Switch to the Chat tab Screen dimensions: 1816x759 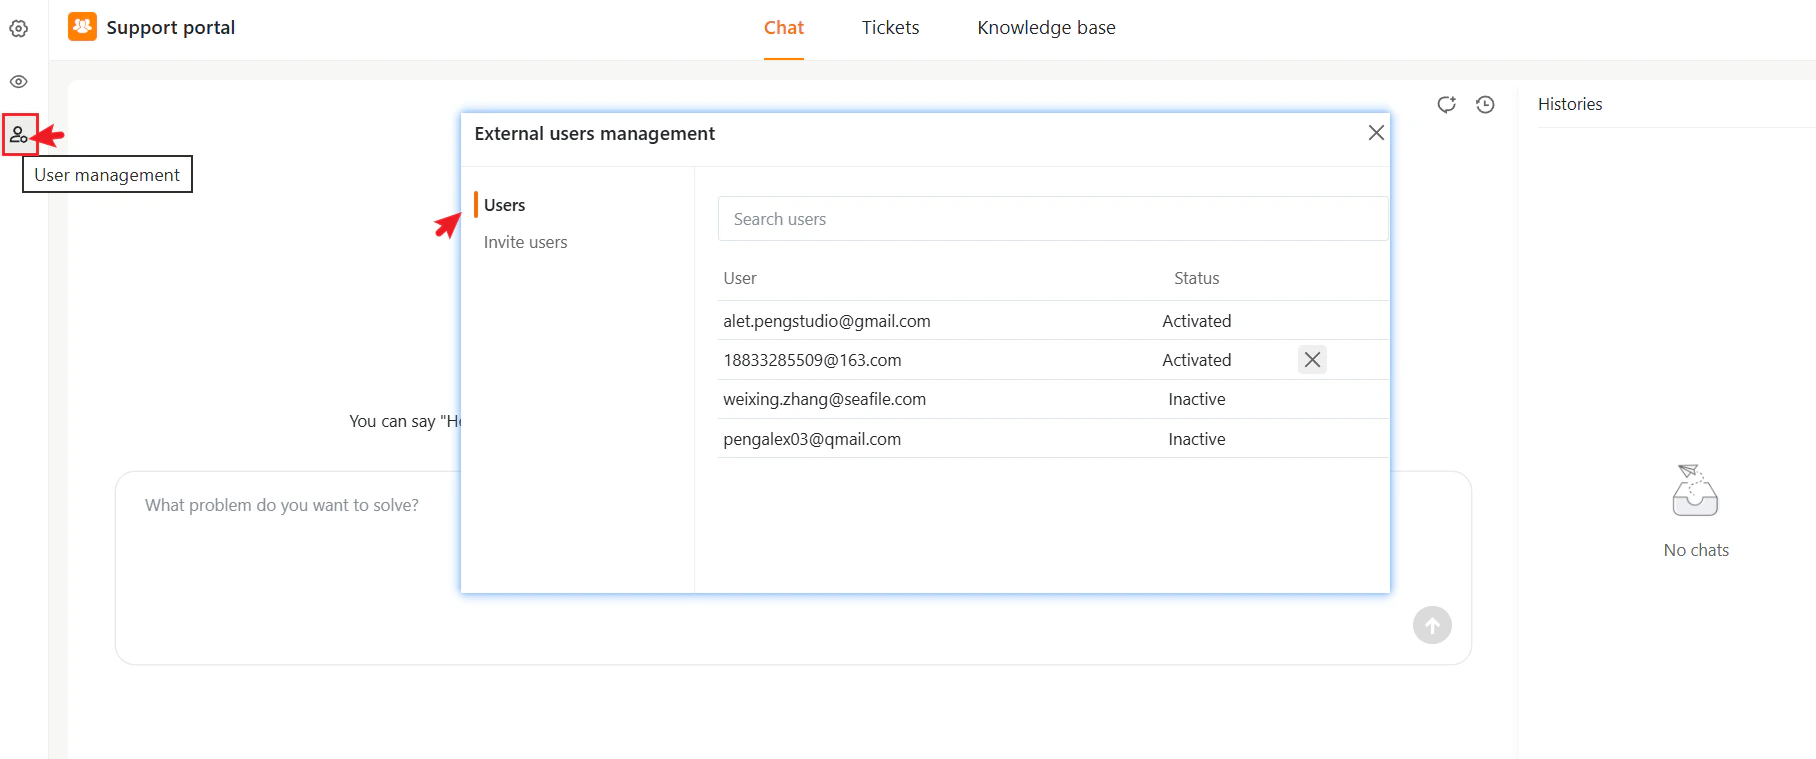(784, 28)
